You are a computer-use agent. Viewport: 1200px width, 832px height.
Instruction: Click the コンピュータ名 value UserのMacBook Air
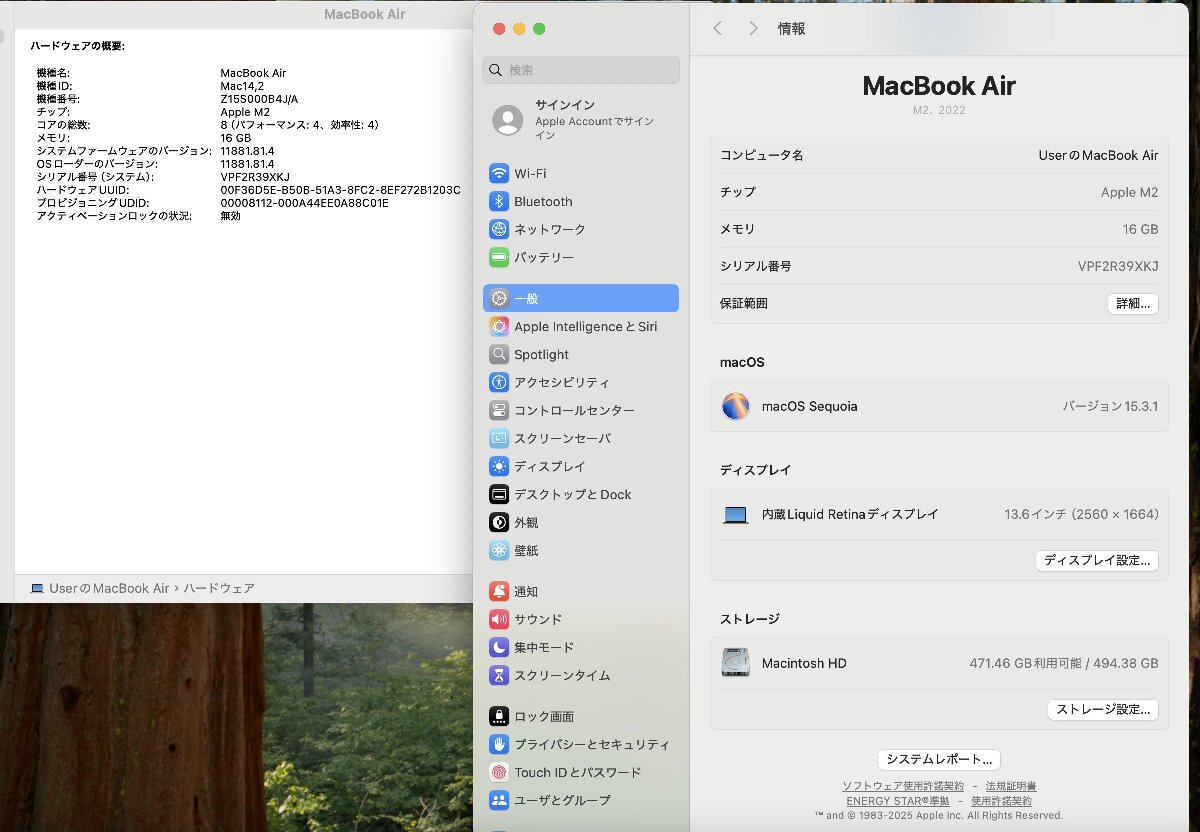tap(1098, 155)
